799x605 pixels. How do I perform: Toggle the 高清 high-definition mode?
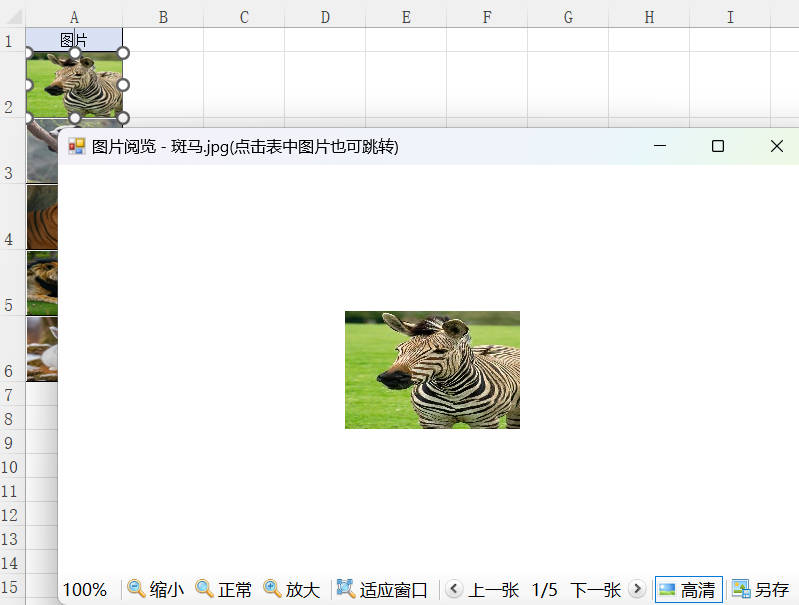click(687, 589)
